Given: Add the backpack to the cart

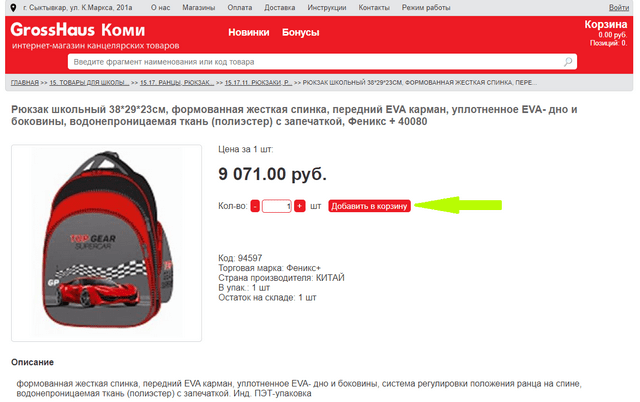Looking at the screenshot, I should point(369,206).
